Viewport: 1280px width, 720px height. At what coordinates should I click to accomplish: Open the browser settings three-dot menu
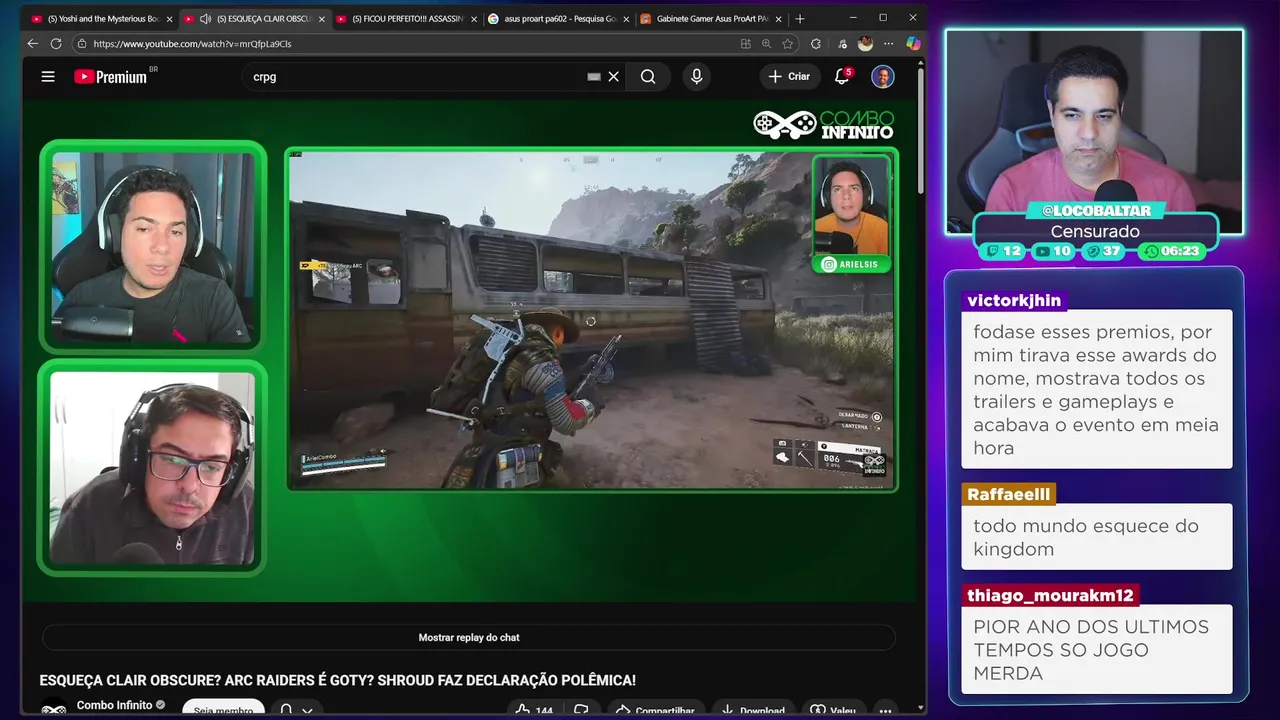(889, 44)
